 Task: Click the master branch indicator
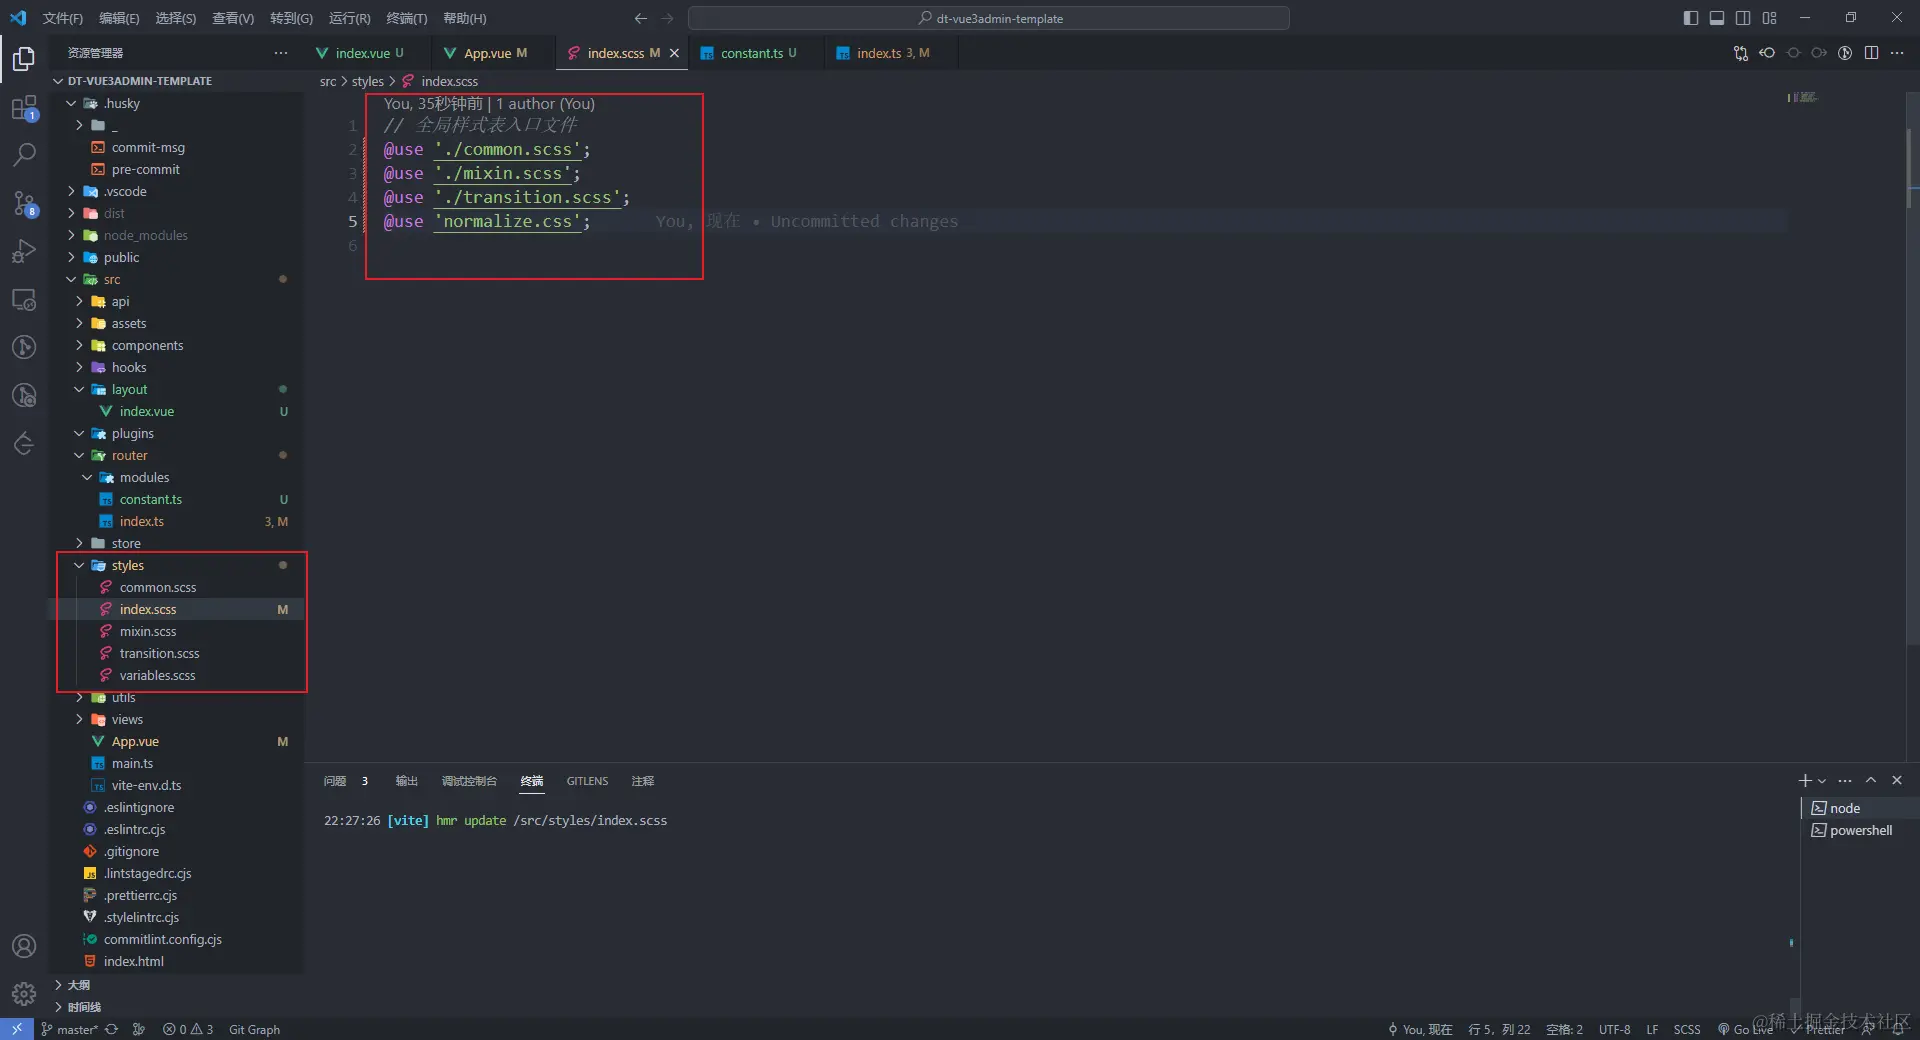click(x=69, y=1029)
